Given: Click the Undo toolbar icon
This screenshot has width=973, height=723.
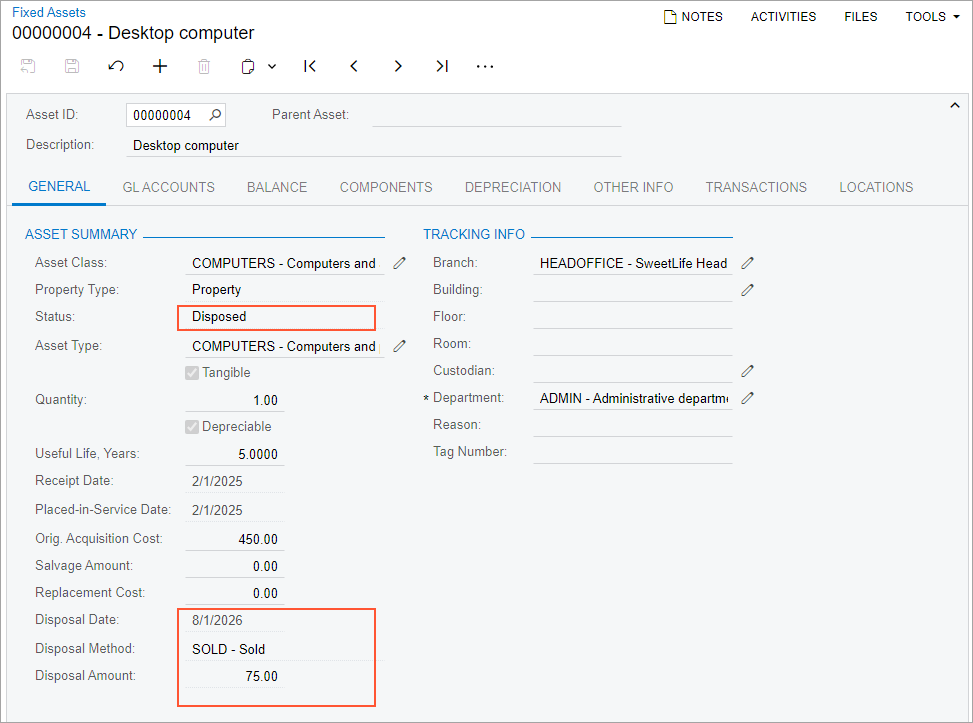Looking at the screenshot, I should pyautogui.click(x=116, y=66).
